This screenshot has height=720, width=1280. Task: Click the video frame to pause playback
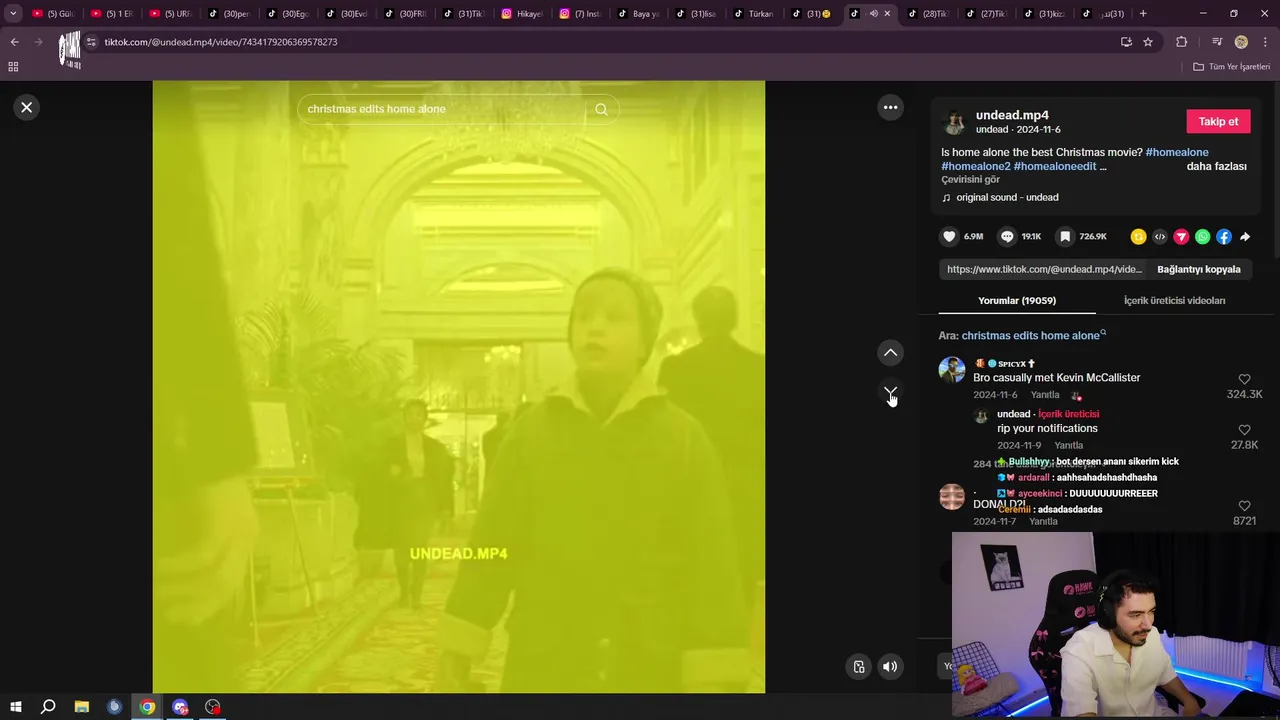coord(458,387)
